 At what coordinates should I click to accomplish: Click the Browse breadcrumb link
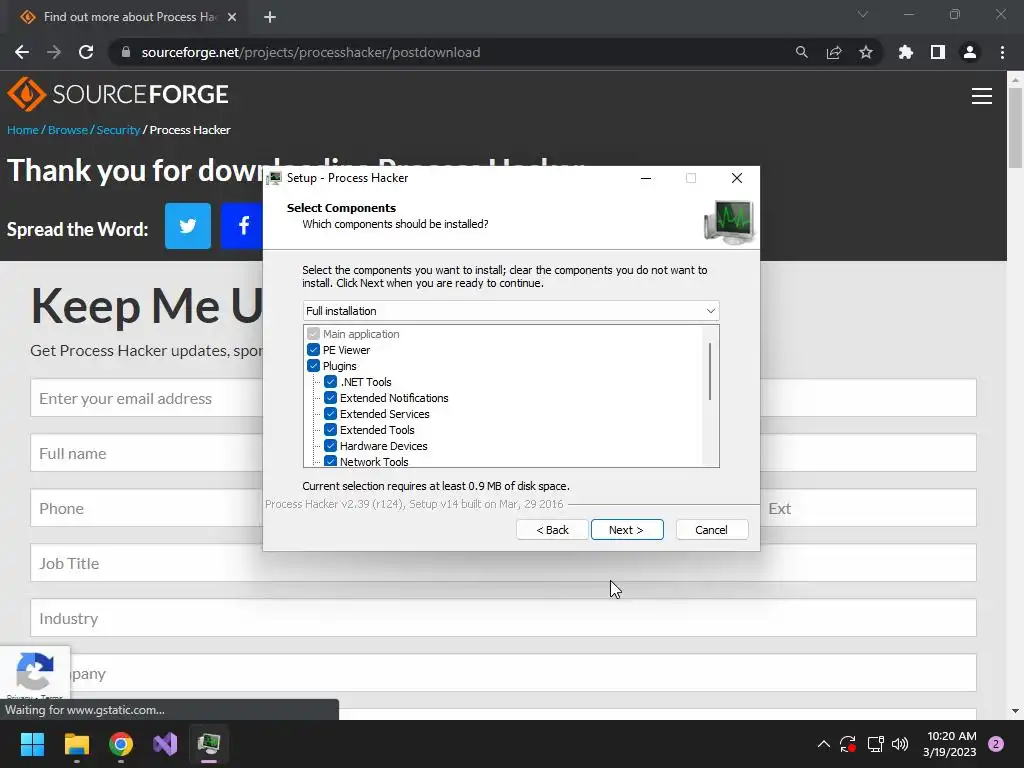click(x=67, y=130)
